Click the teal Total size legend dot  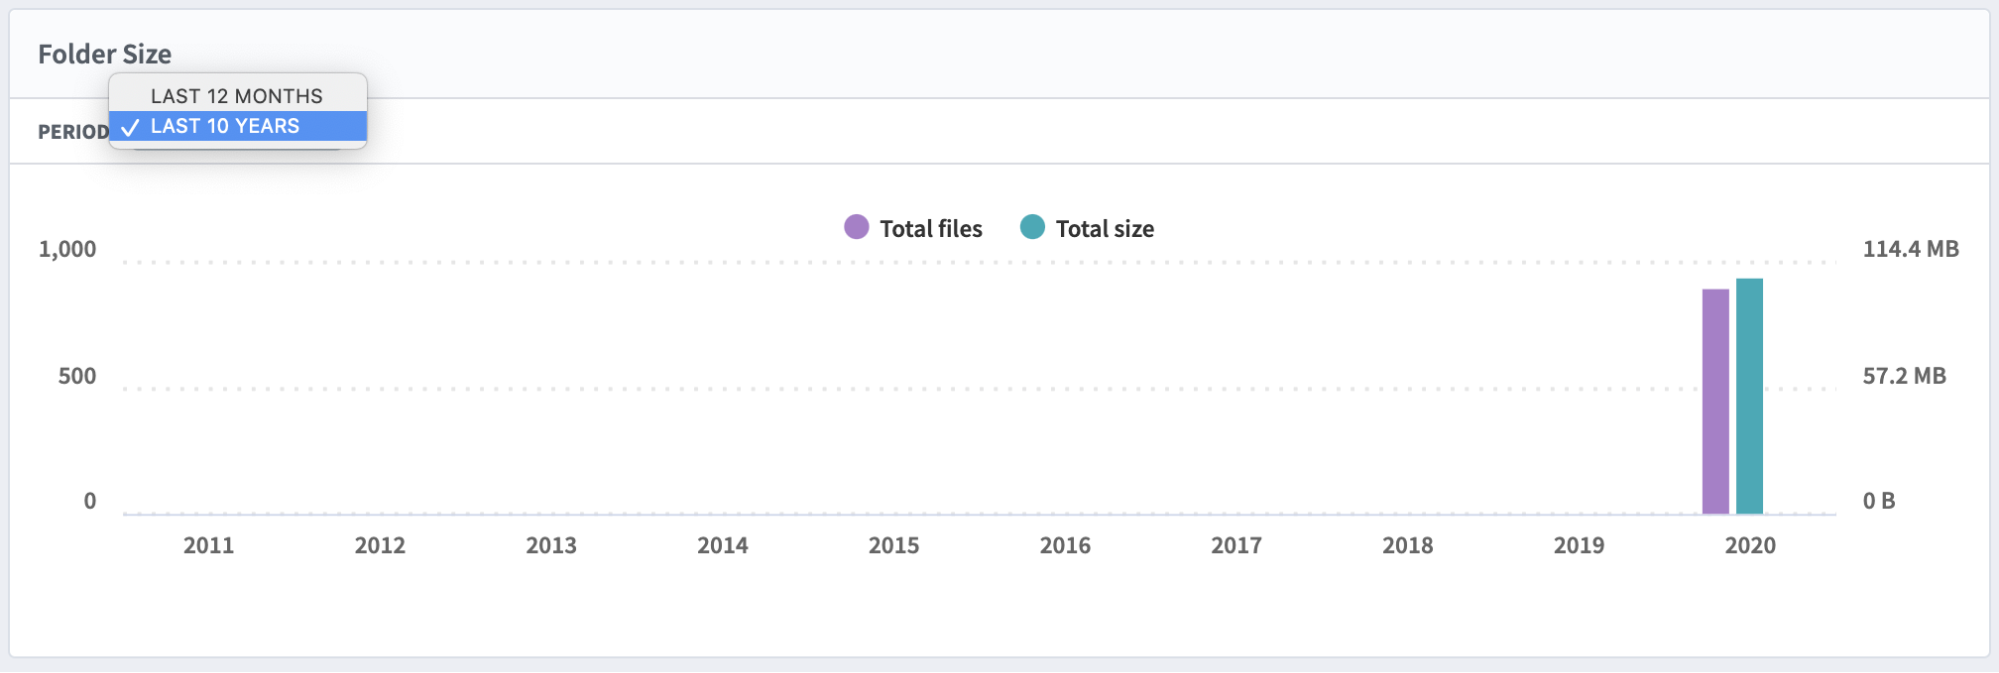click(x=1032, y=227)
